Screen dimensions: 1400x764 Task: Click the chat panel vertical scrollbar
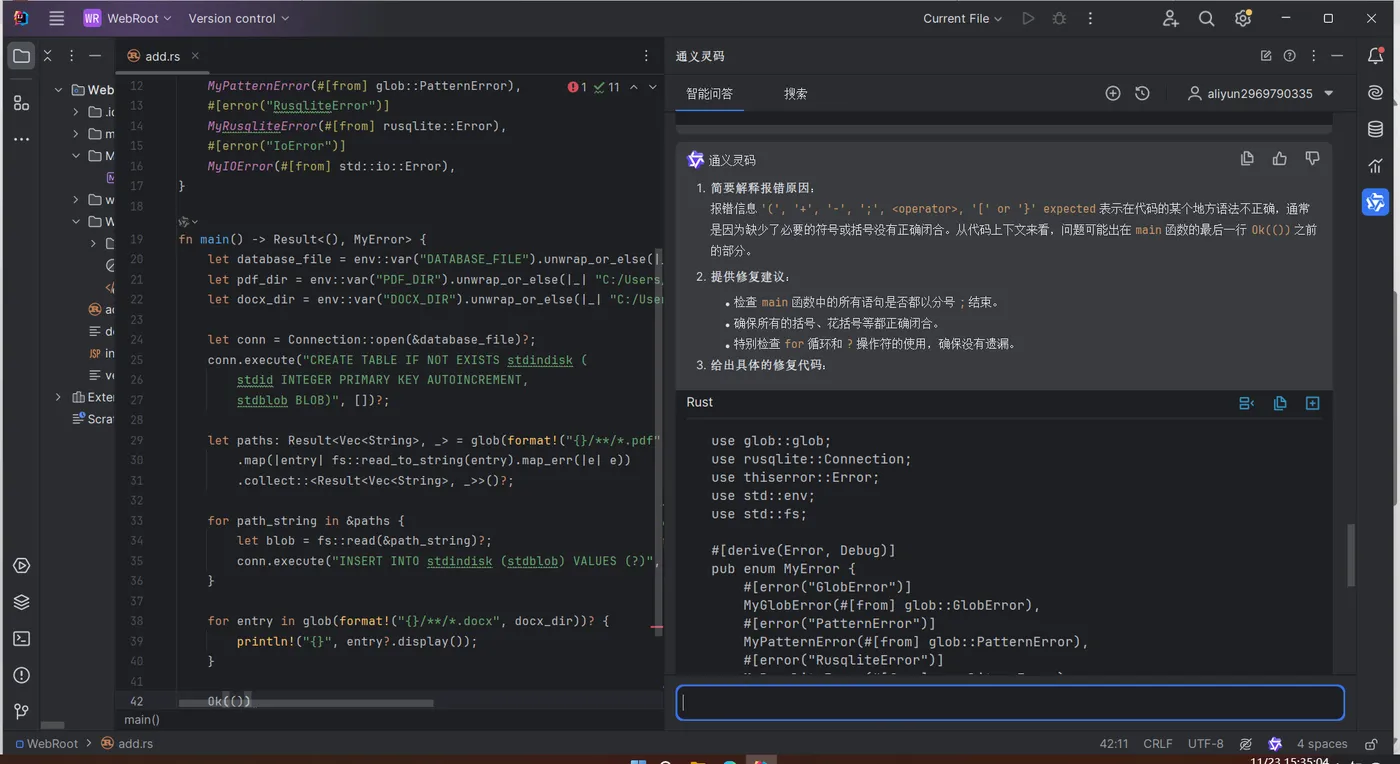[1351, 555]
